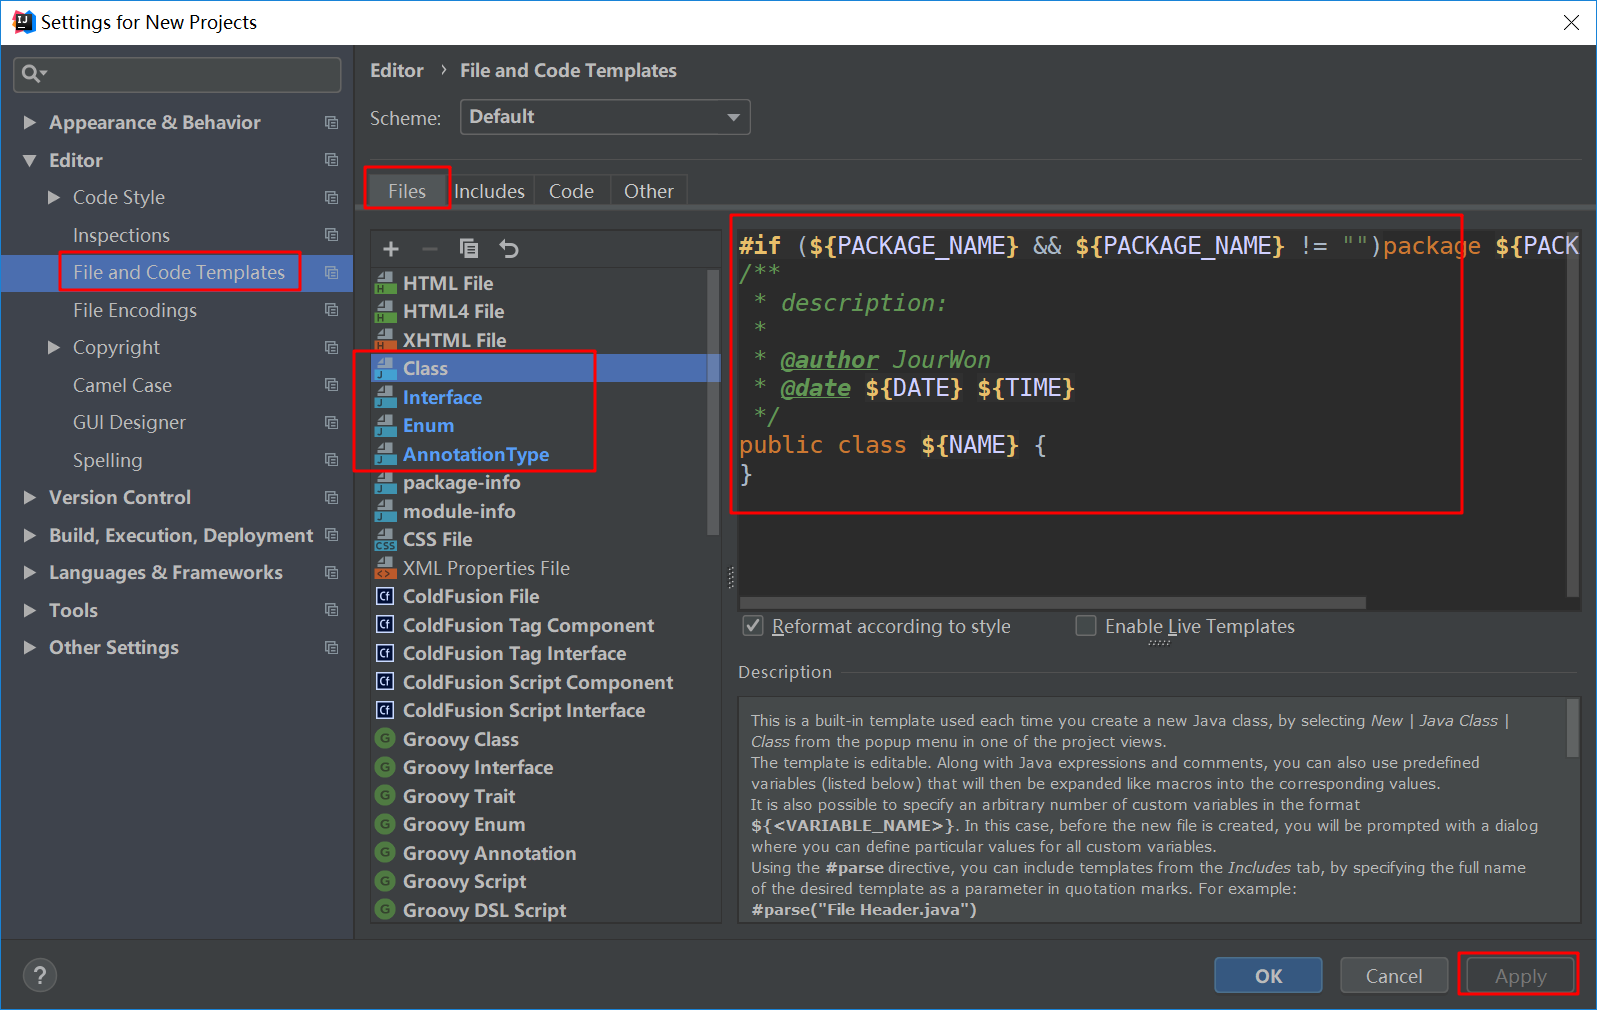Click the module-info template icon
The image size is (1597, 1010).
pos(385,511)
